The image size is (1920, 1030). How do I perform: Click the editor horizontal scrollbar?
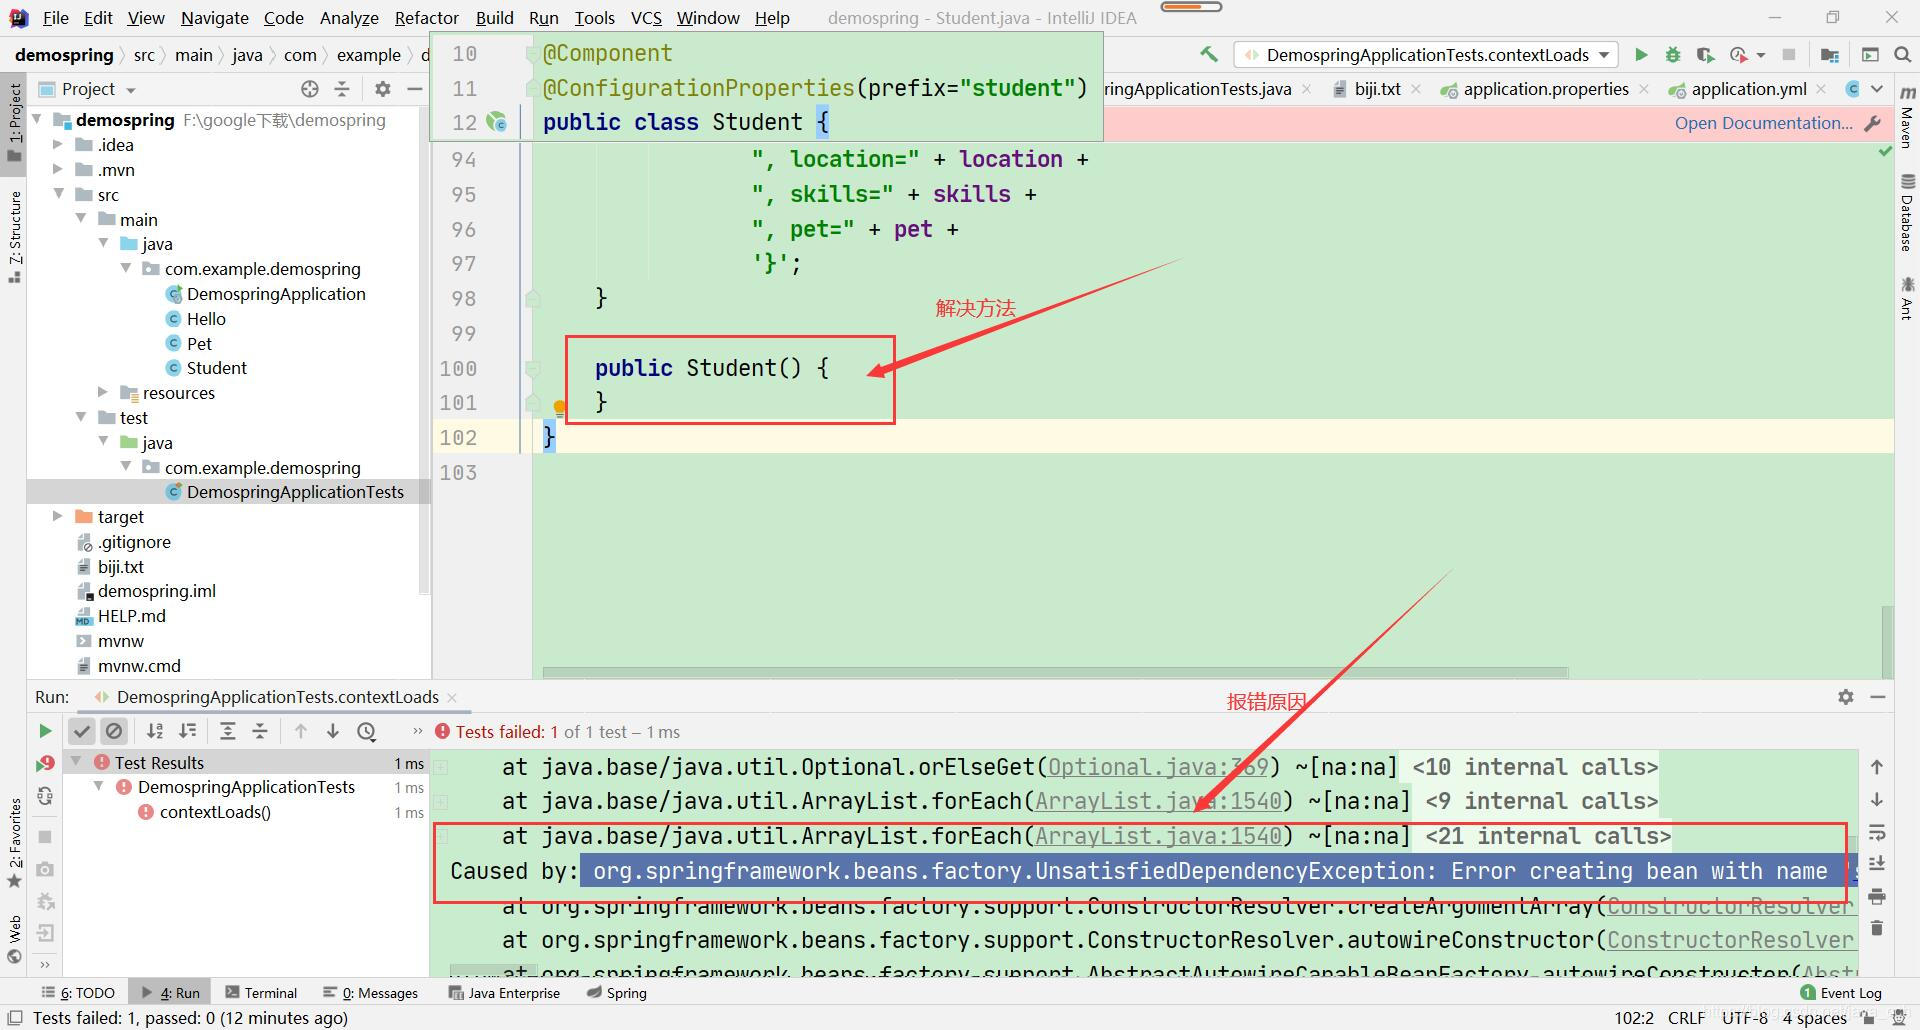click(1055, 672)
